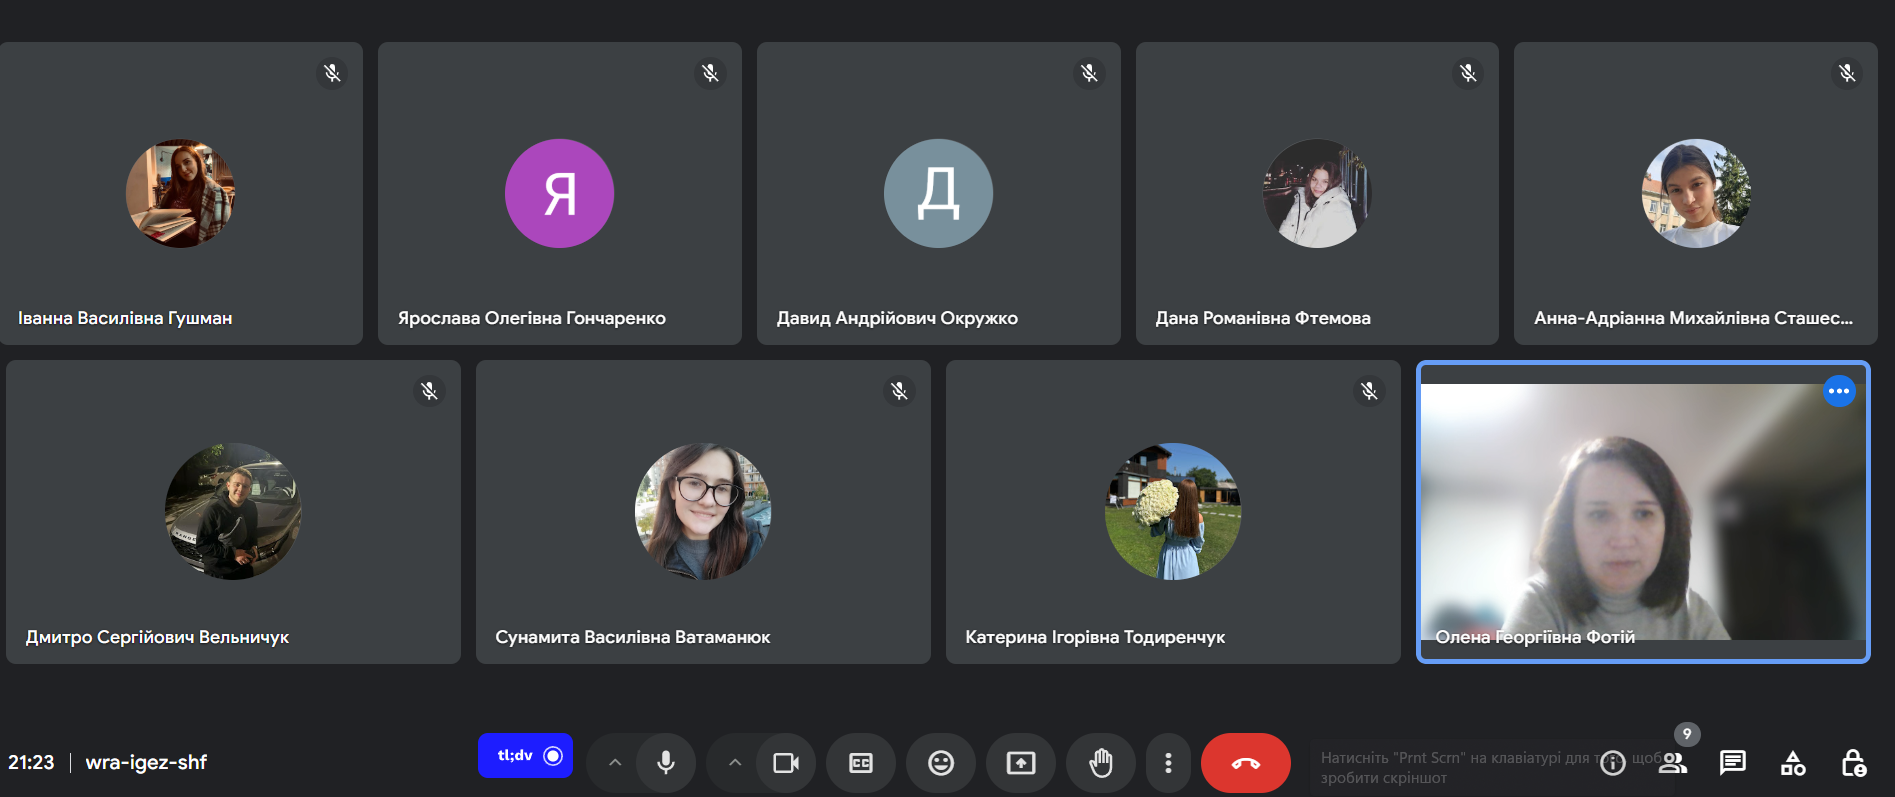Turn on closed captions

coord(861,763)
